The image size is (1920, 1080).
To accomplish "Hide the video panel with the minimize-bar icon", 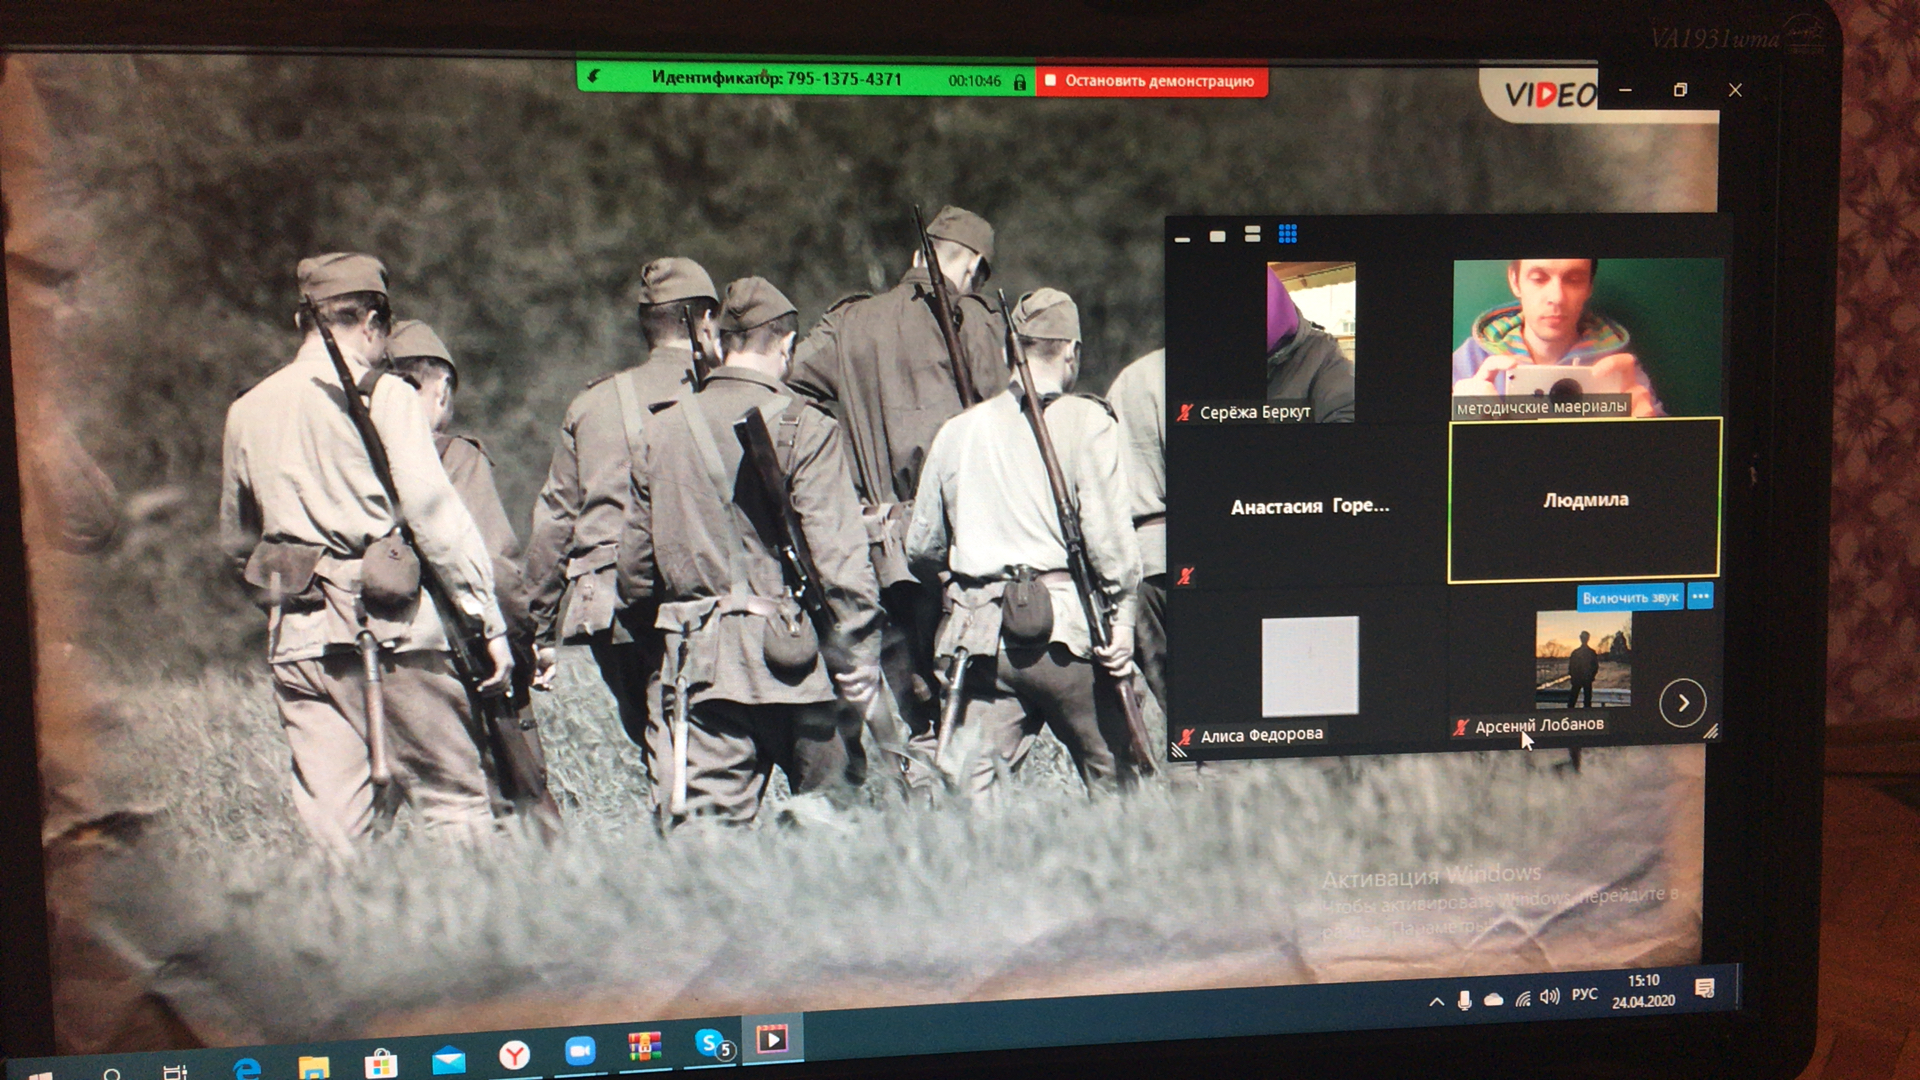I will (x=1182, y=238).
